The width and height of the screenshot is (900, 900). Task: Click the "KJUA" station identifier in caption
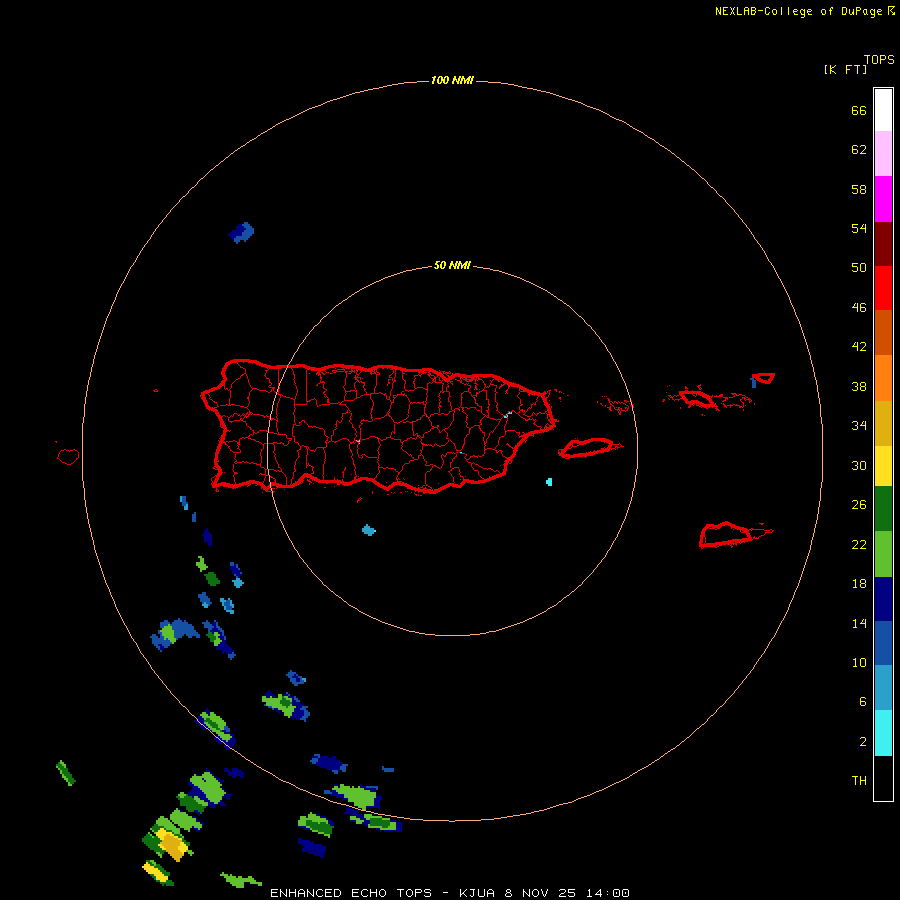[478, 893]
